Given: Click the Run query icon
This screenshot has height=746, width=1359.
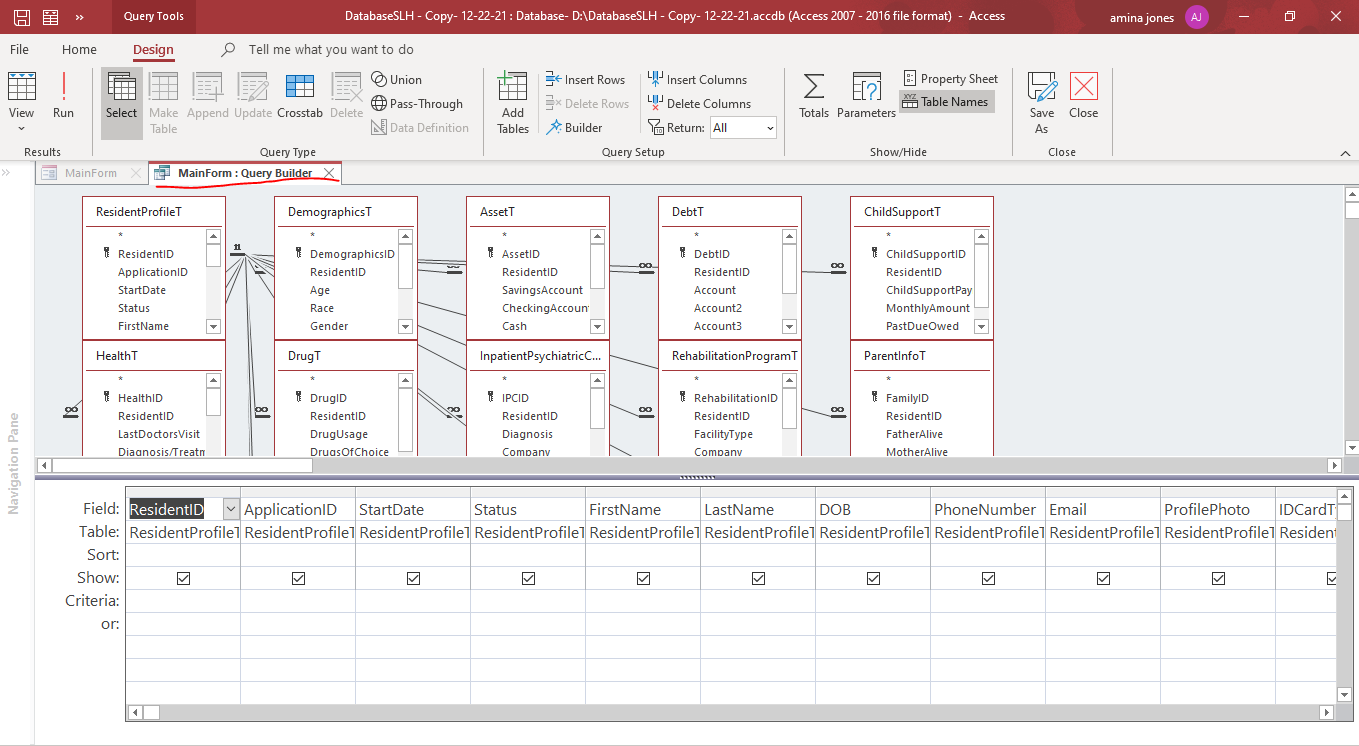Looking at the screenshot, I should (x=63, y=88).
